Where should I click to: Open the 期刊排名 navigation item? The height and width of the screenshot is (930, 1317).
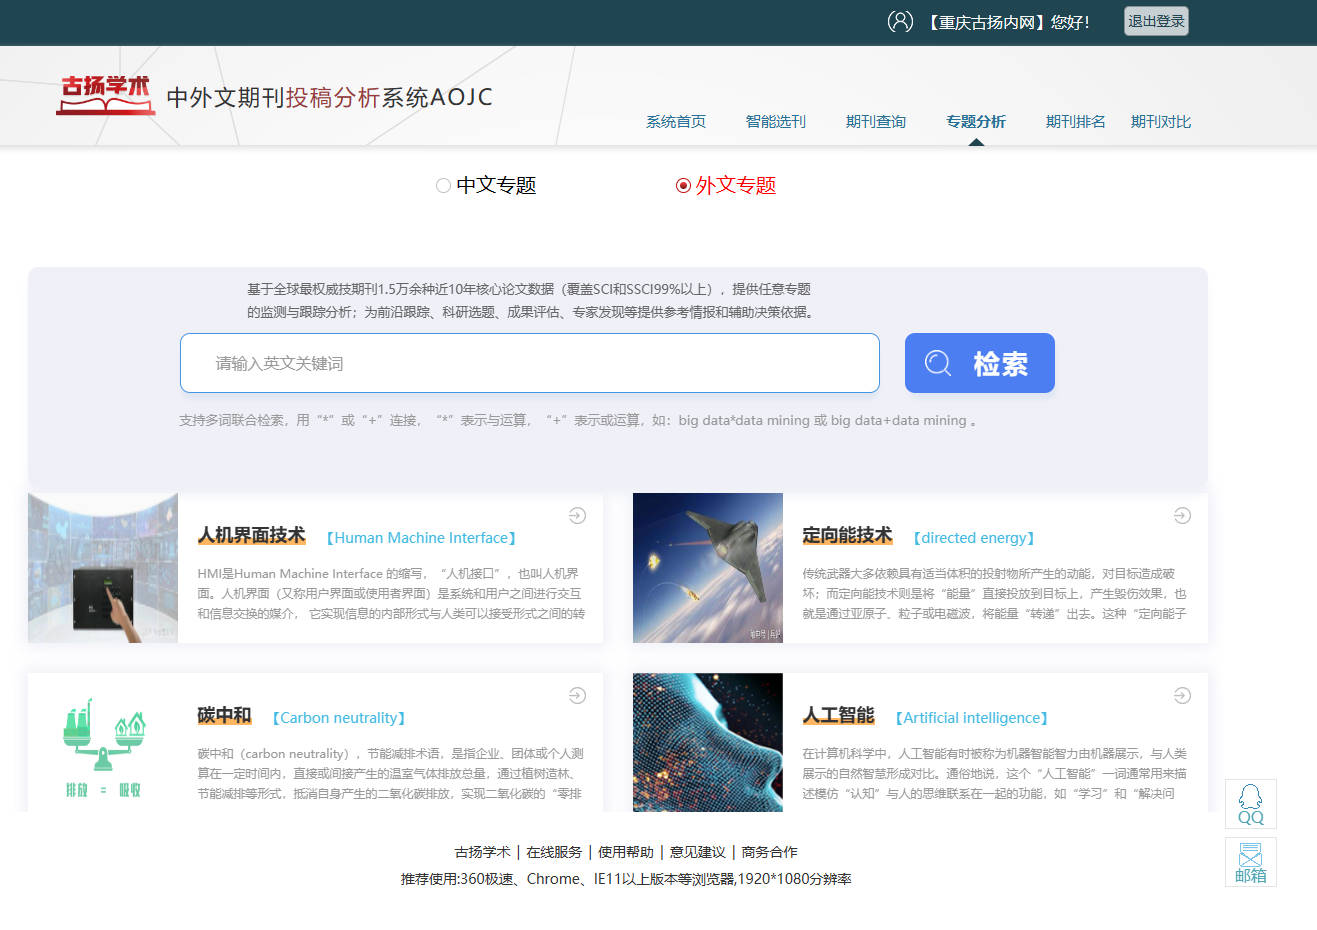(x=1075, y=122)
